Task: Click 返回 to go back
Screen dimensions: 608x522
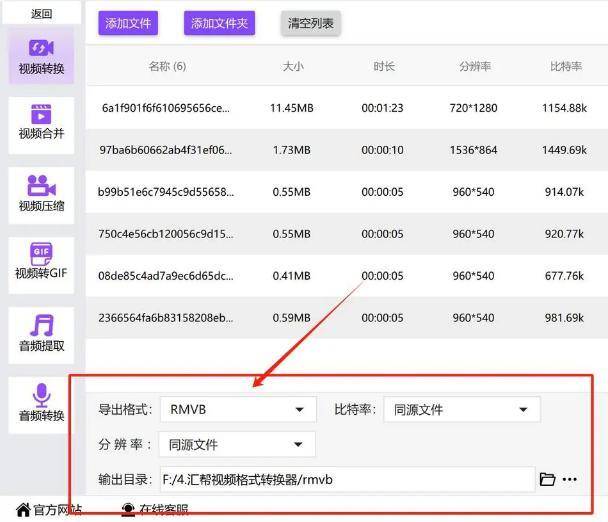Action: tap(41, 13)
